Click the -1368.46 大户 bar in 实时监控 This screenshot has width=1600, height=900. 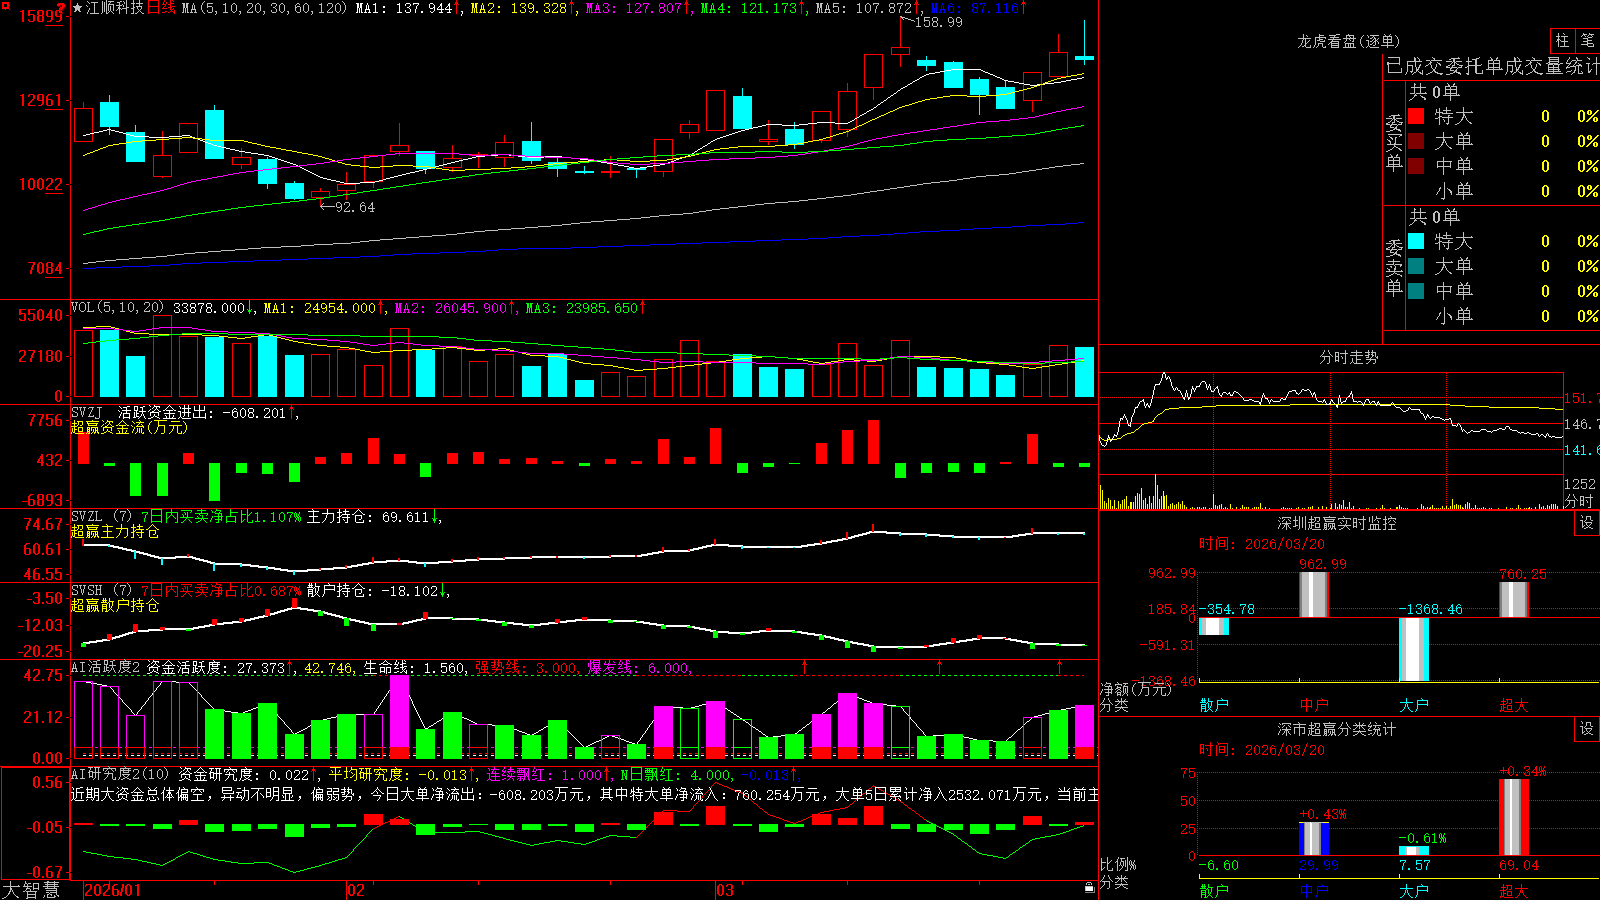1414,649
